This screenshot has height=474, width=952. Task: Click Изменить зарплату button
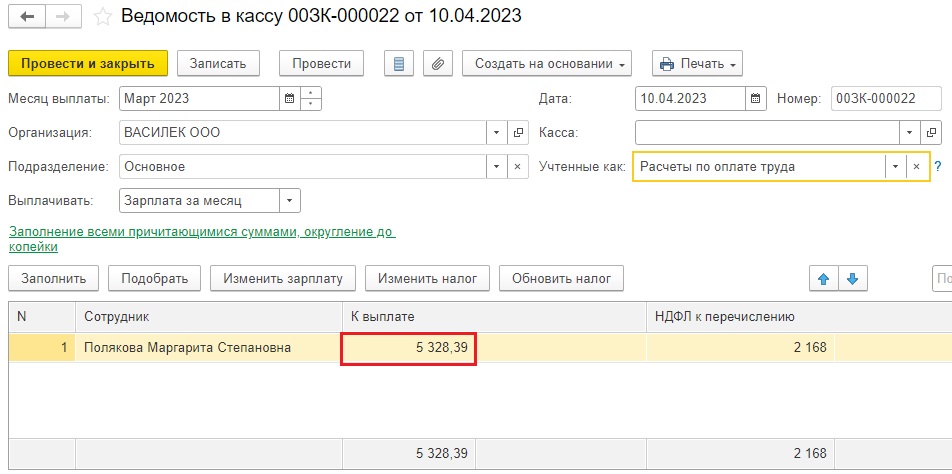283,279
